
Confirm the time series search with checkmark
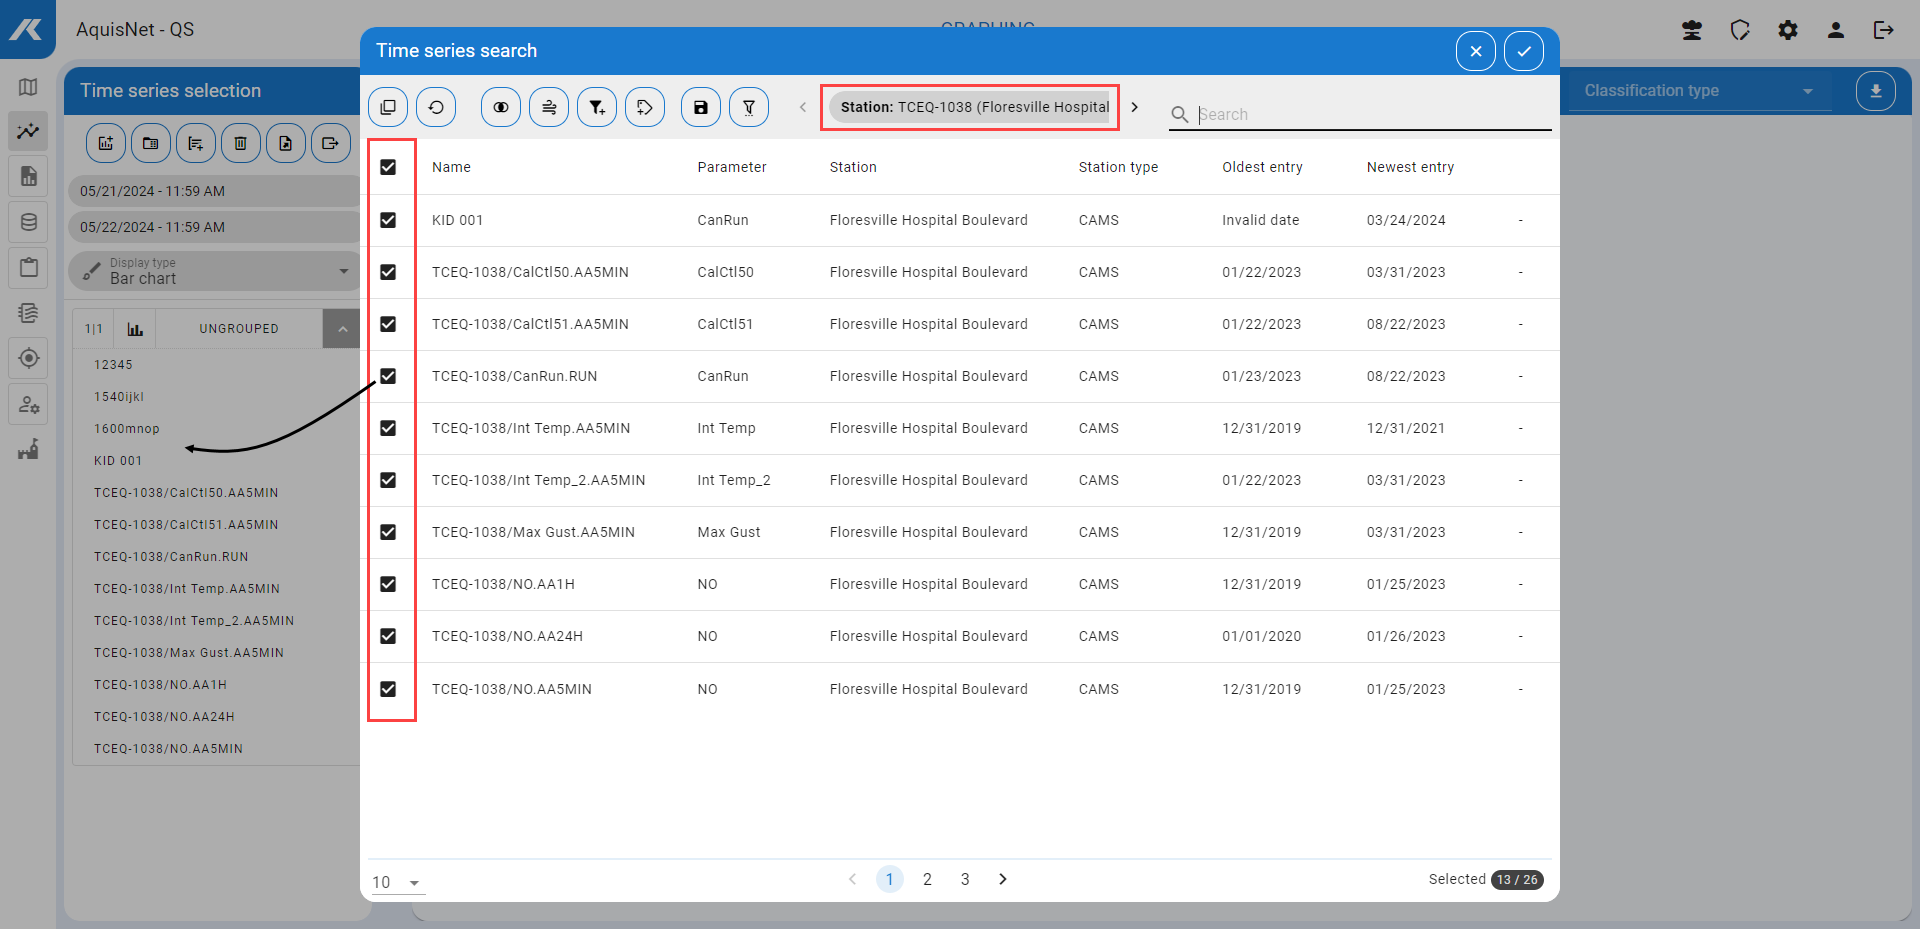(1524, 51)
